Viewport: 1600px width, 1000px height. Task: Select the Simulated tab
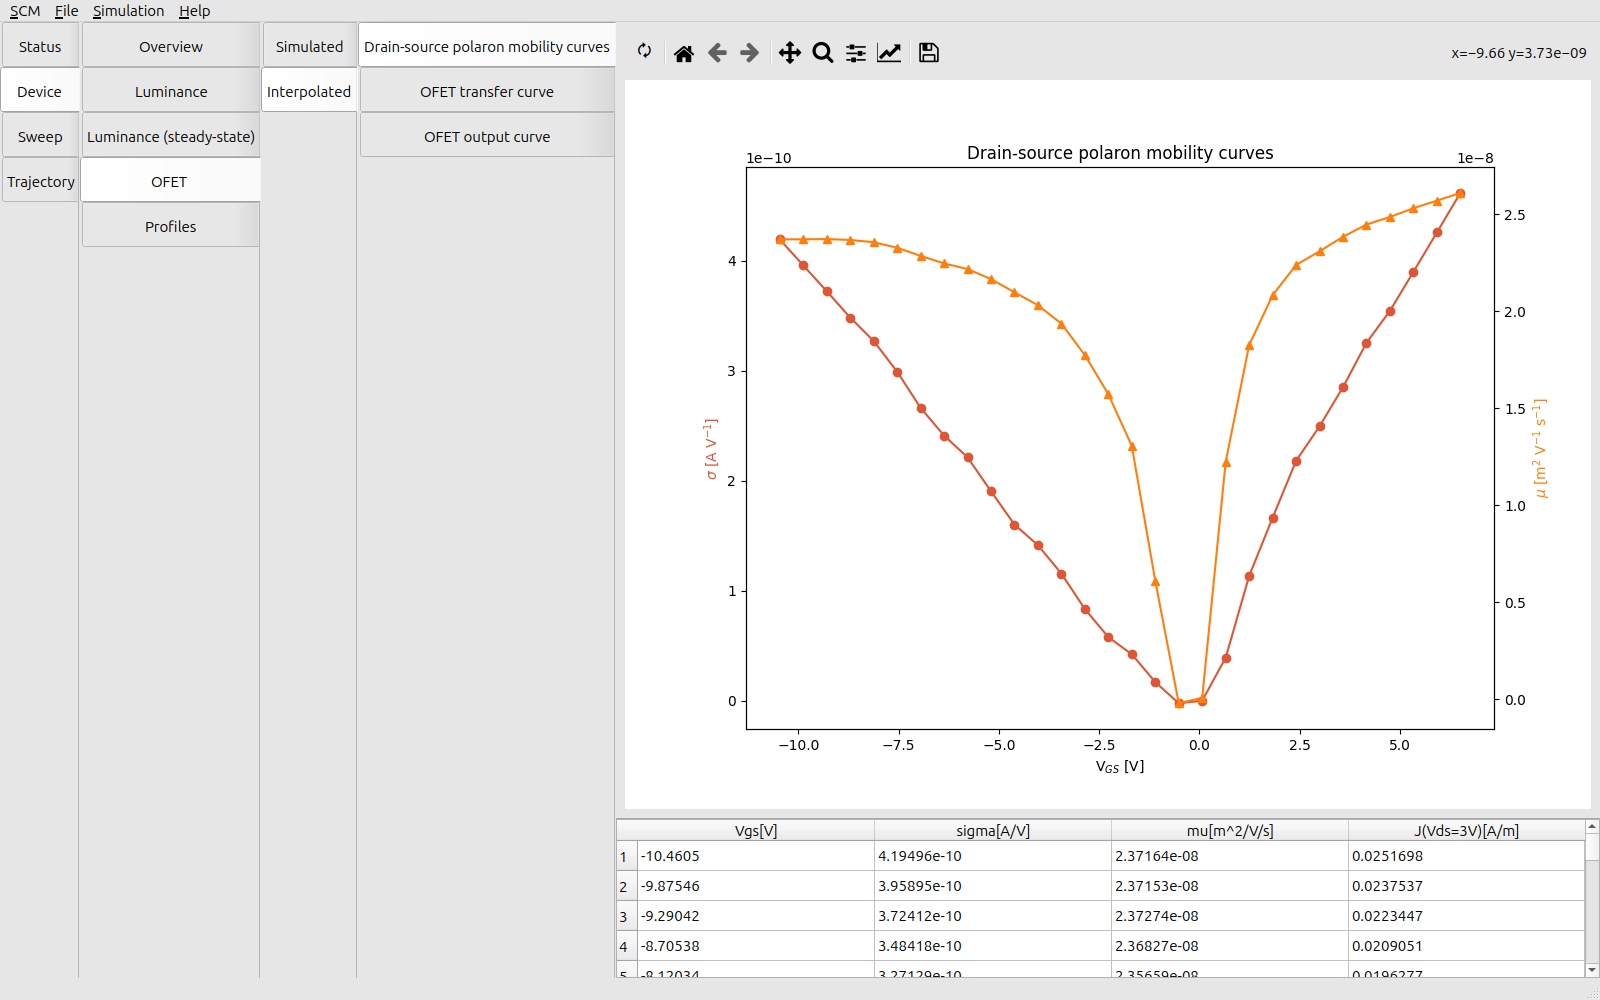click(x=309, y=47)
